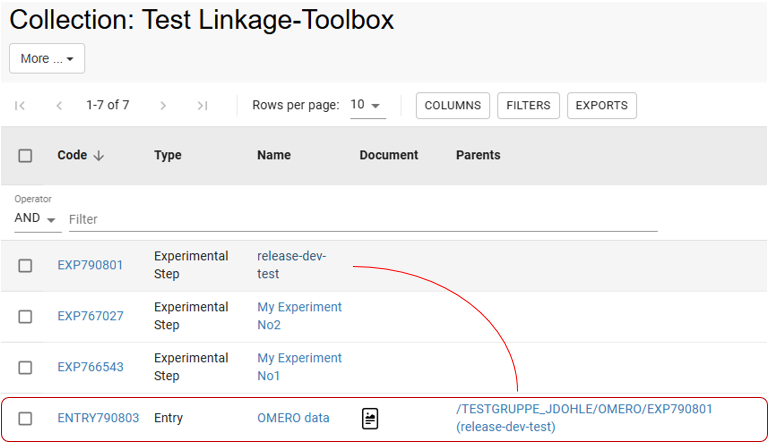Click the document icon for OMERO data

click(x=370, y=418)
